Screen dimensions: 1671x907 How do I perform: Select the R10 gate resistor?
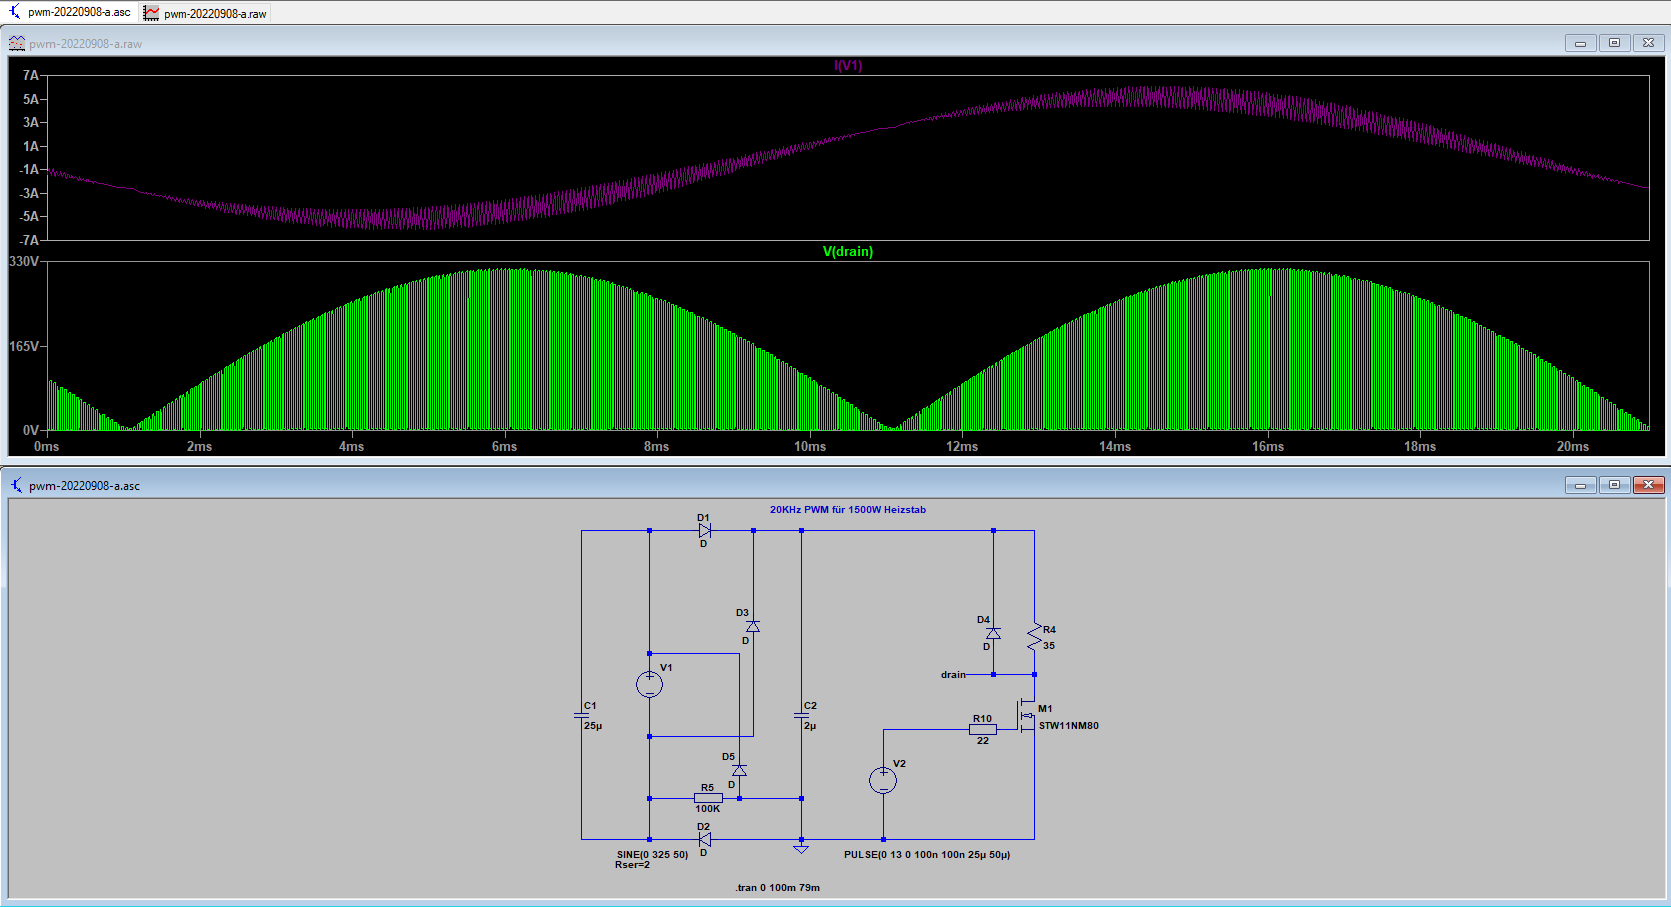[982, 730]
